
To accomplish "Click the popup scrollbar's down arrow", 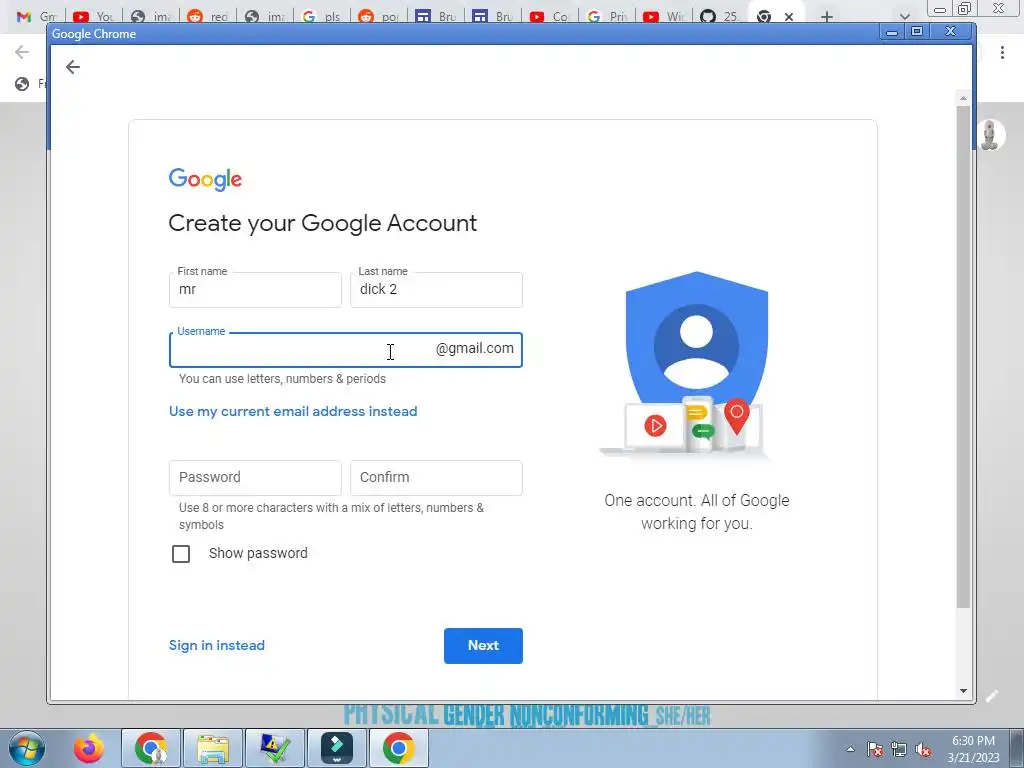I will click(x=963, y=691).
